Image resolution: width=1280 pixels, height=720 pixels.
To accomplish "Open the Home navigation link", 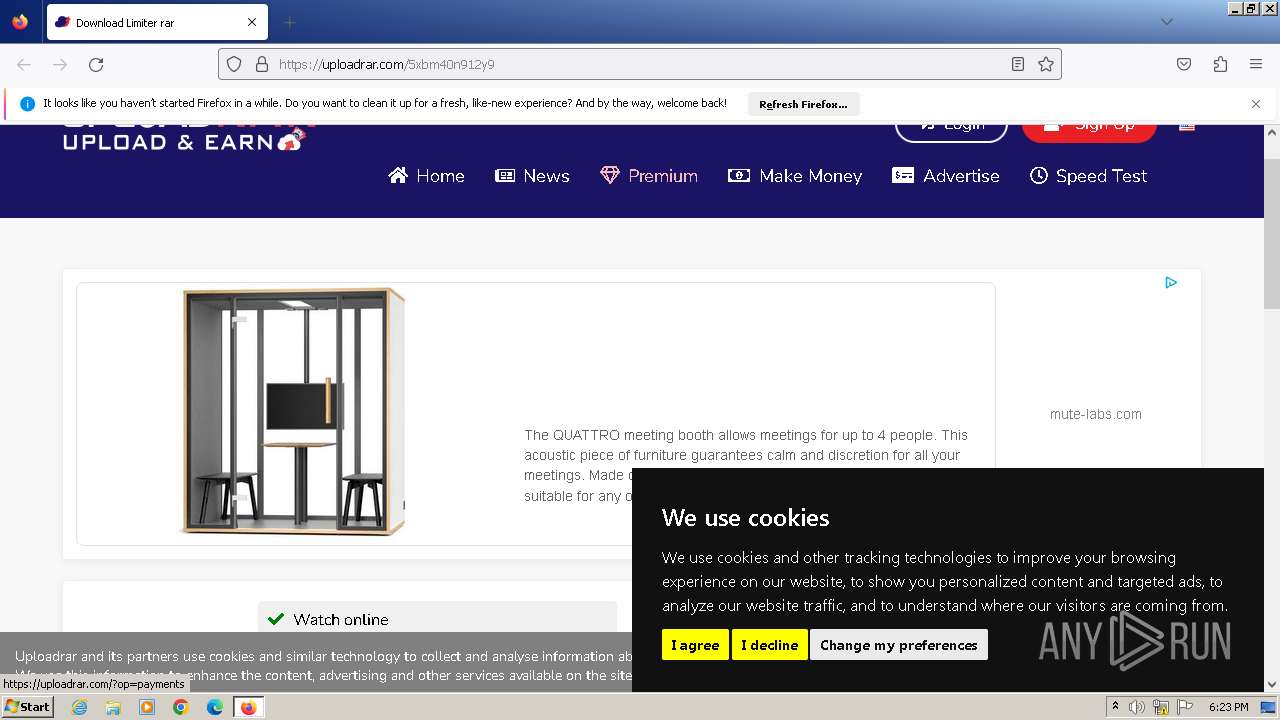I will [427, 176].
